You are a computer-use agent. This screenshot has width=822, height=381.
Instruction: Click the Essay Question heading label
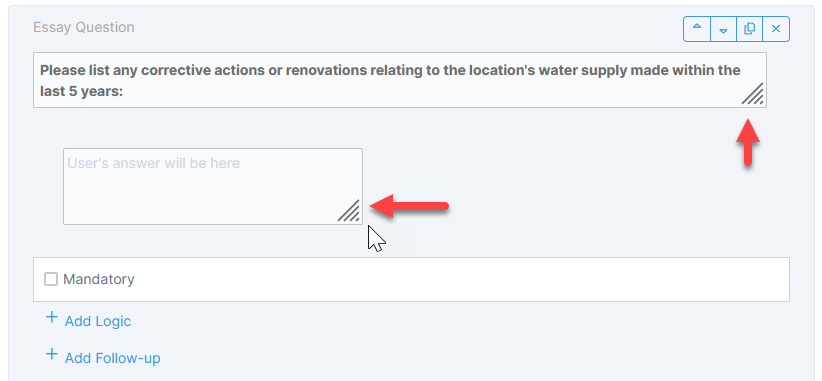[84, 27]
